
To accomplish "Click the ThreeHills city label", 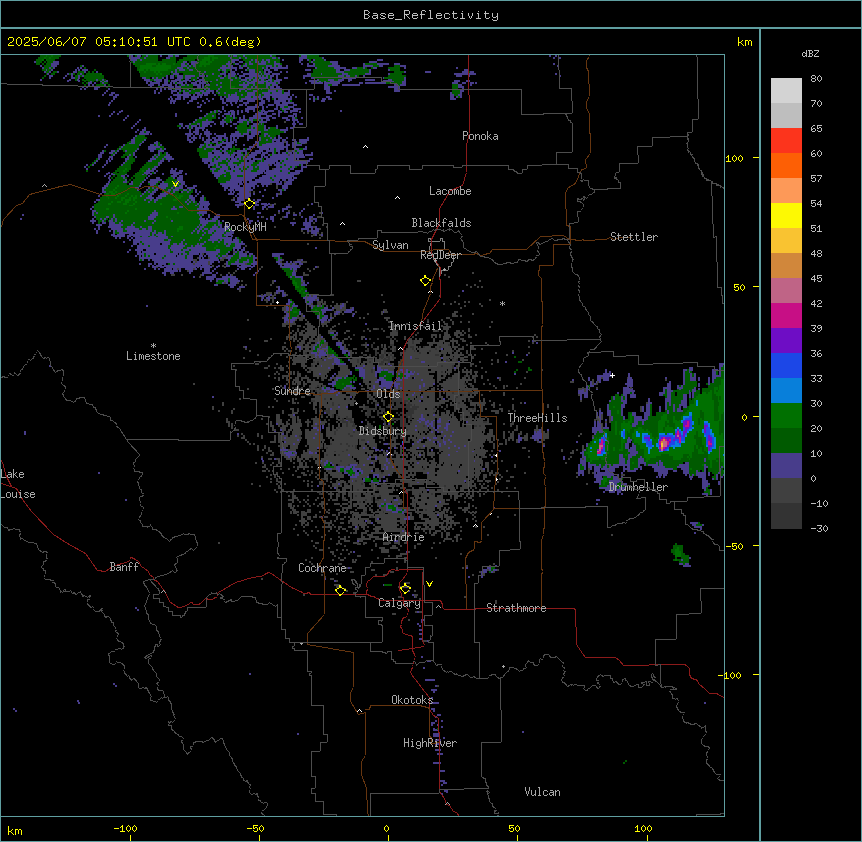I will (x=537, y=418).
